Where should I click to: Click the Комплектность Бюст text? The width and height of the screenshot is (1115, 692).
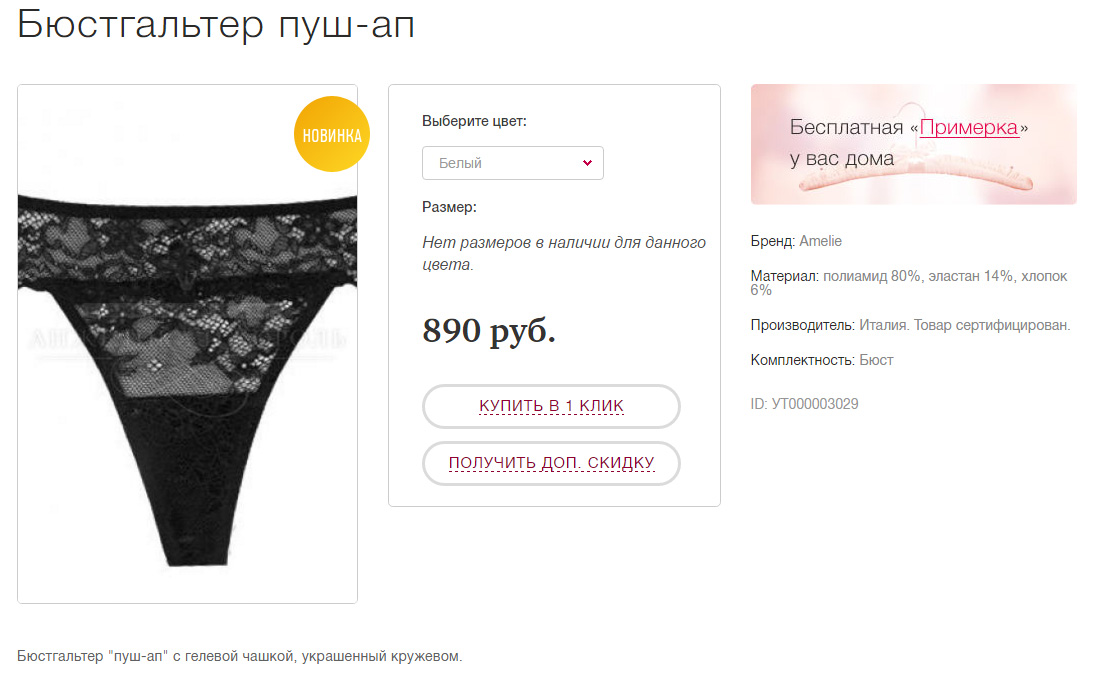click(x=821, y=360)
